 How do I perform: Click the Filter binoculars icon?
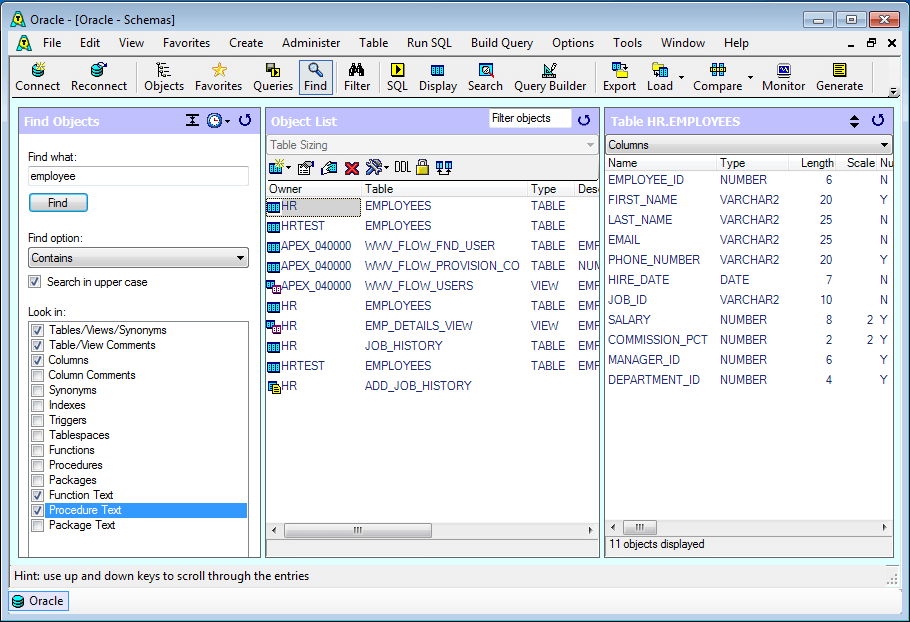click(x=356, y=77)
